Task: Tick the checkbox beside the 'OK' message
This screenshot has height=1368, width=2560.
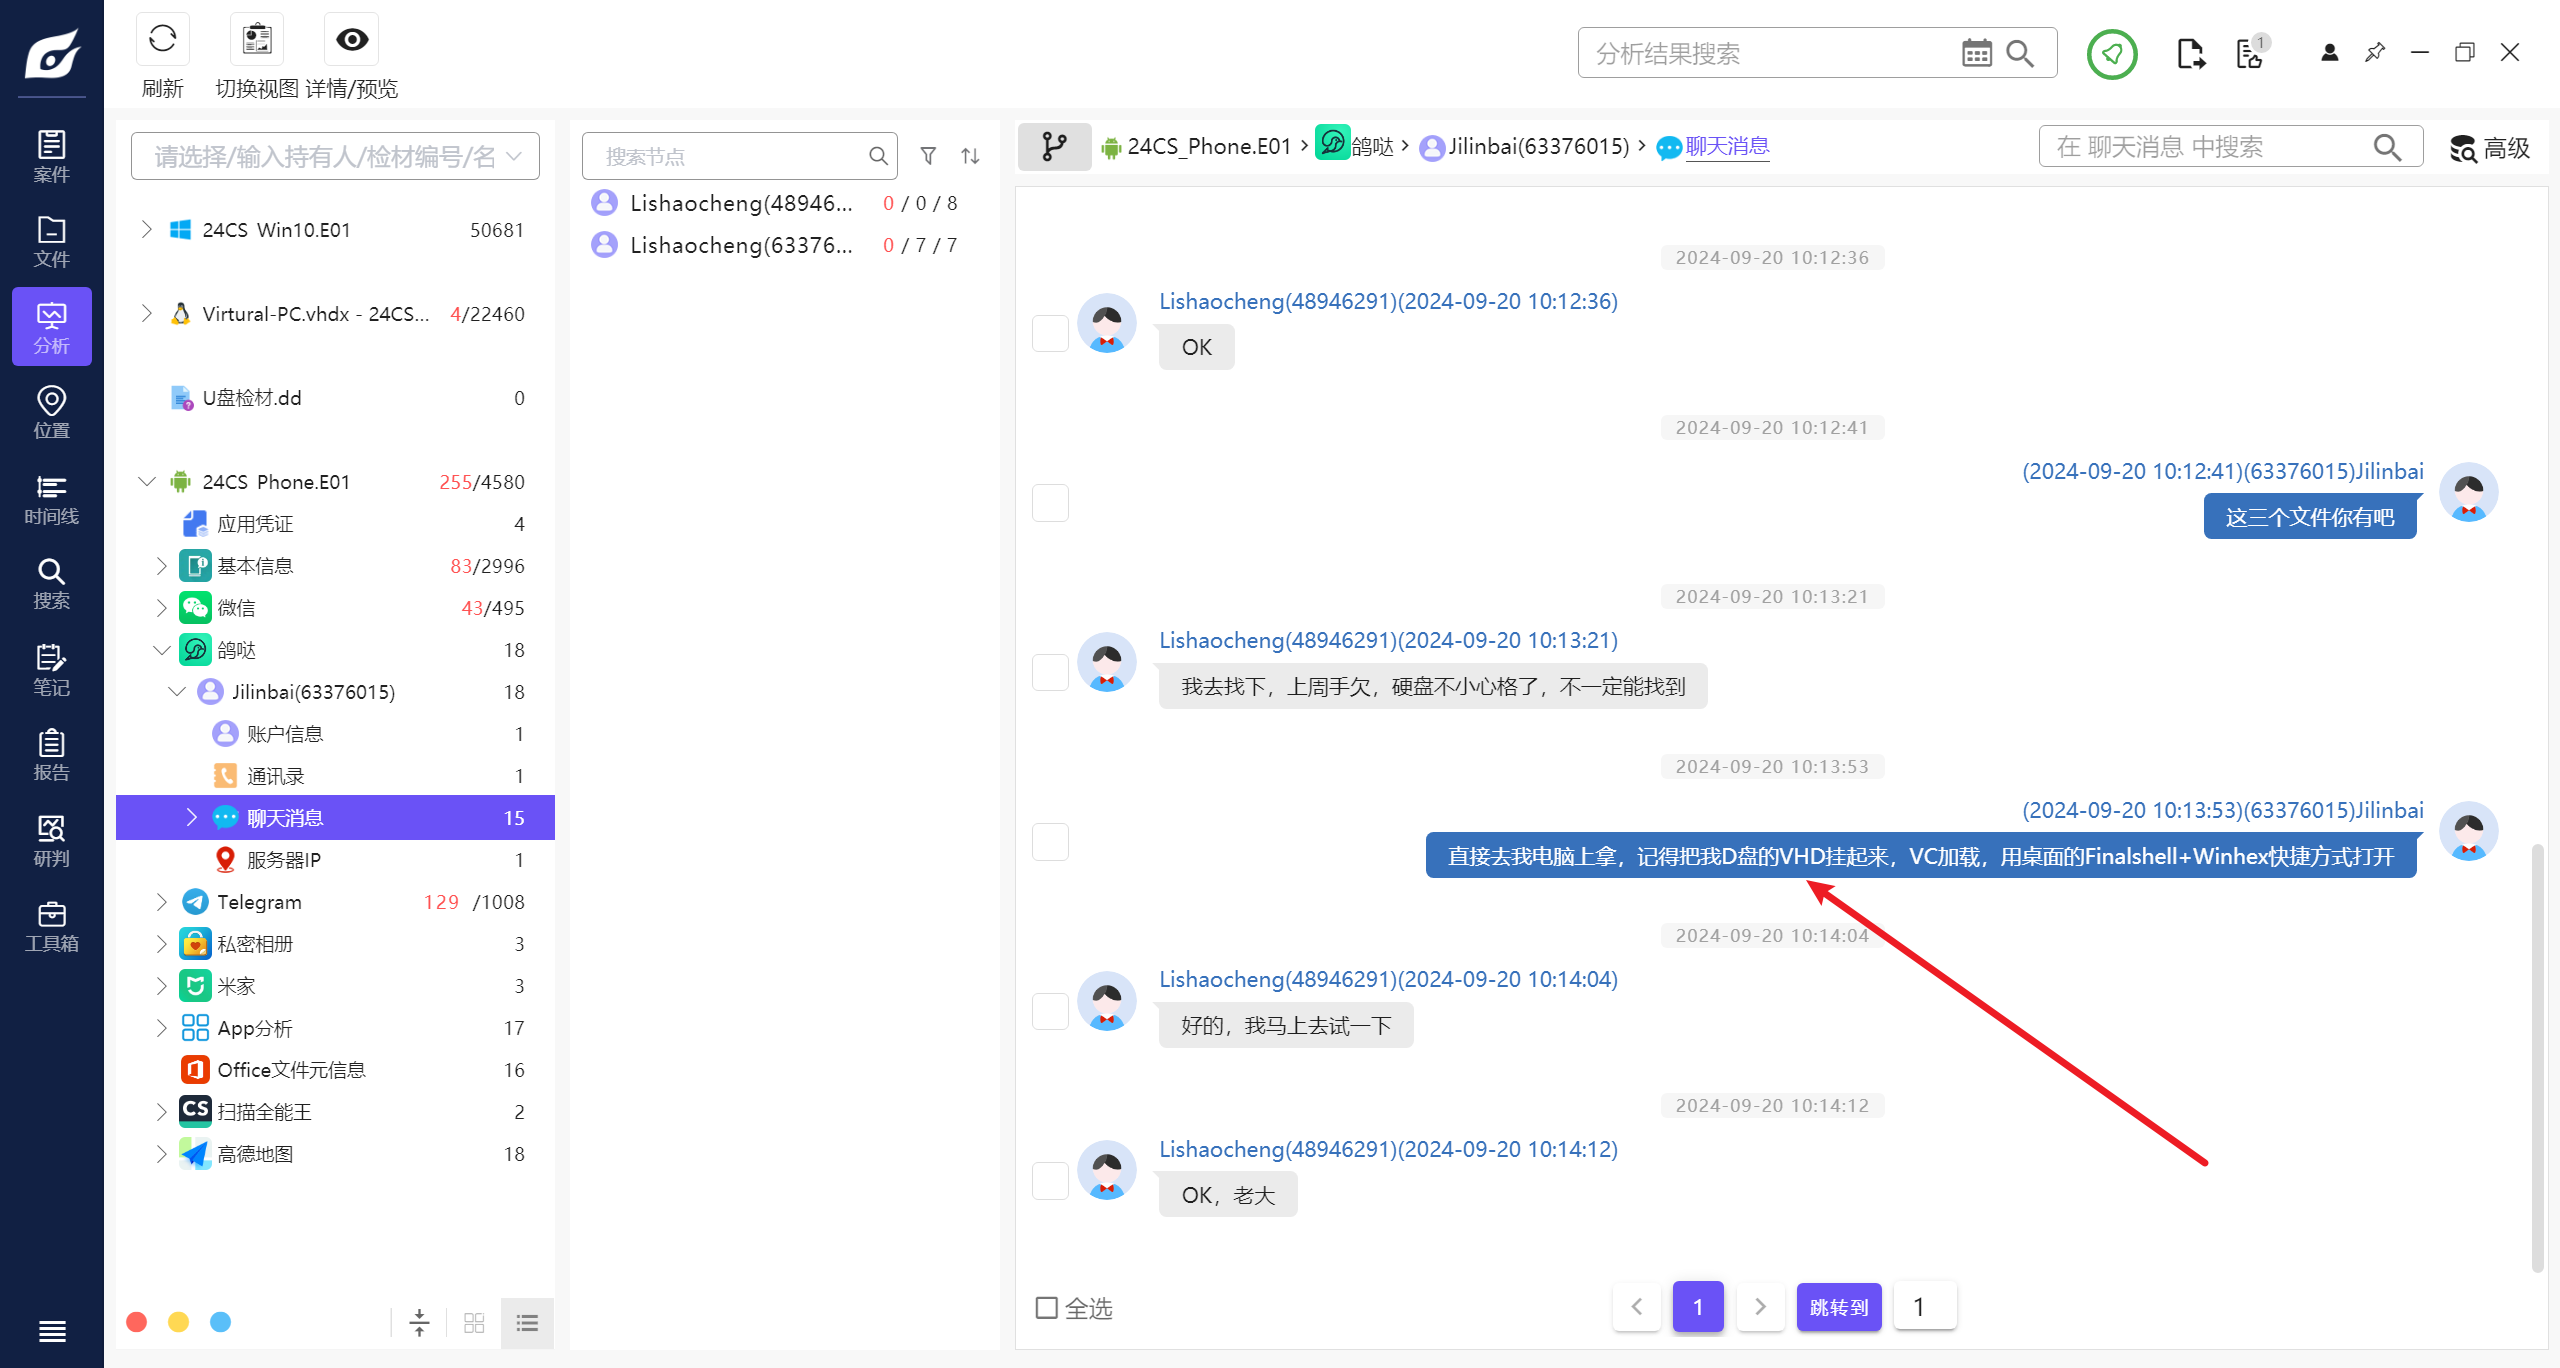Action: coord(1050,333)
